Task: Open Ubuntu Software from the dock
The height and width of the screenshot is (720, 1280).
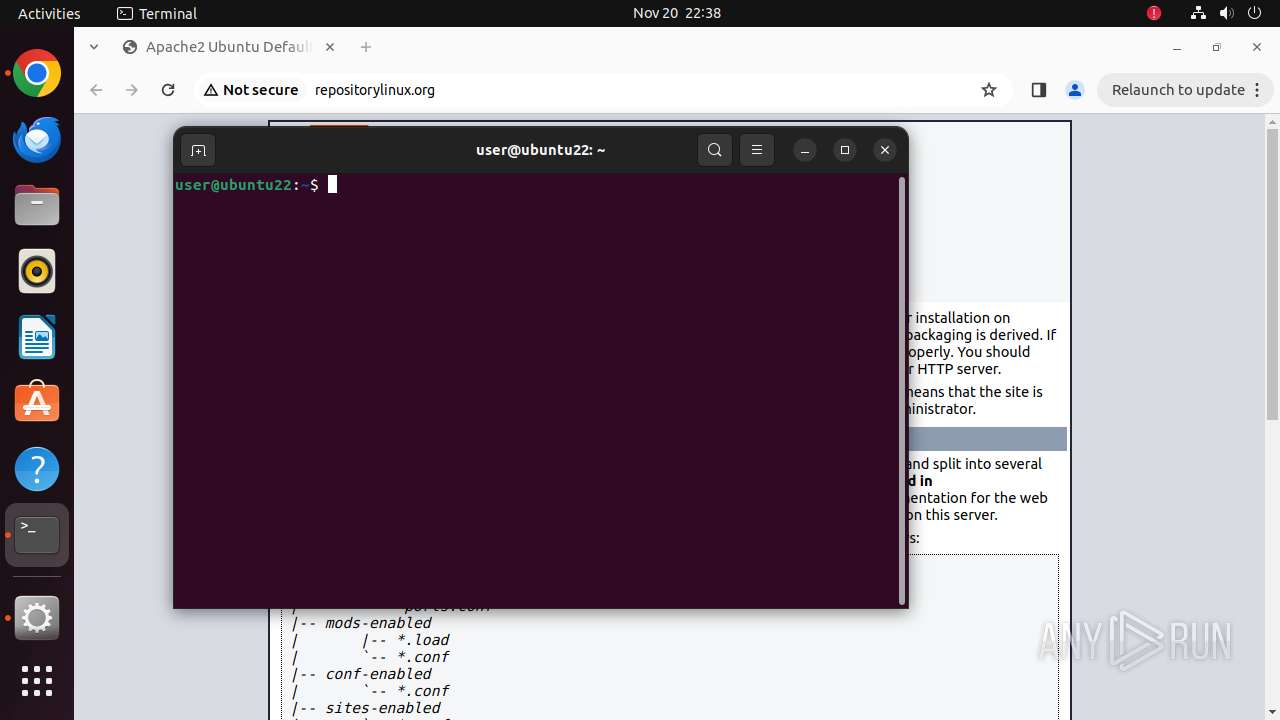Action: click(37, 403)
